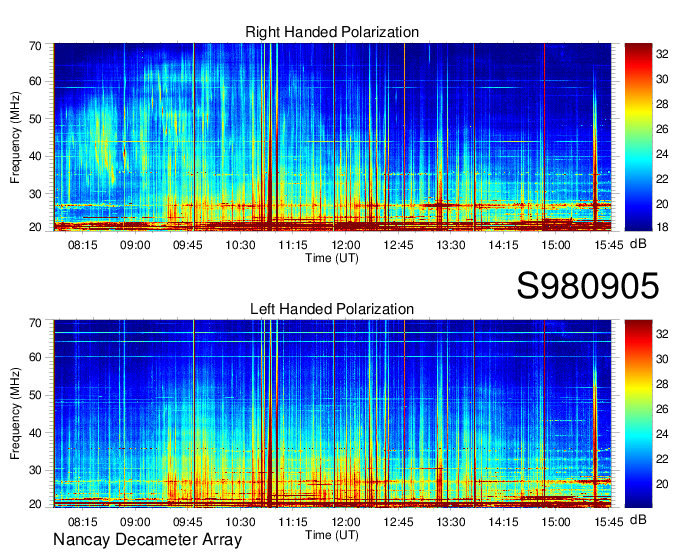
Task: Click the "28" value on the upper colorbar
Action: click(x=662, y=104)
